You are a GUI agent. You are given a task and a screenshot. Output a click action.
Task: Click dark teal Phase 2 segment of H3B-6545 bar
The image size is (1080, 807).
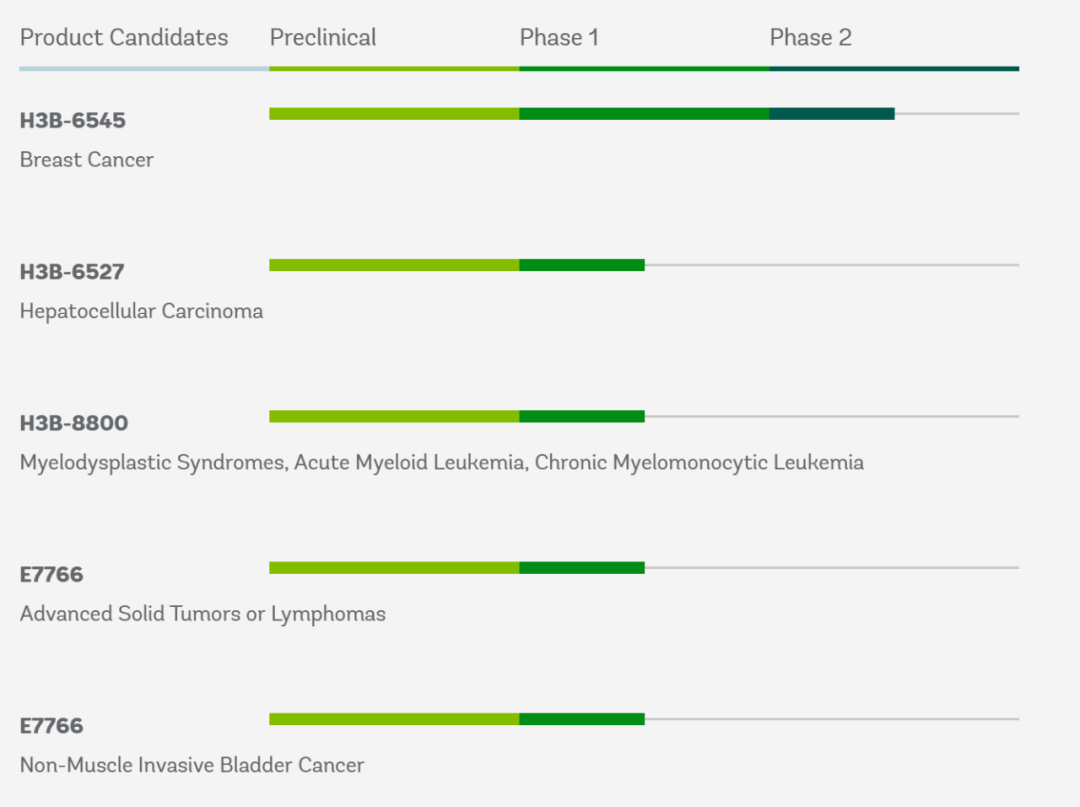click(832, 114)
